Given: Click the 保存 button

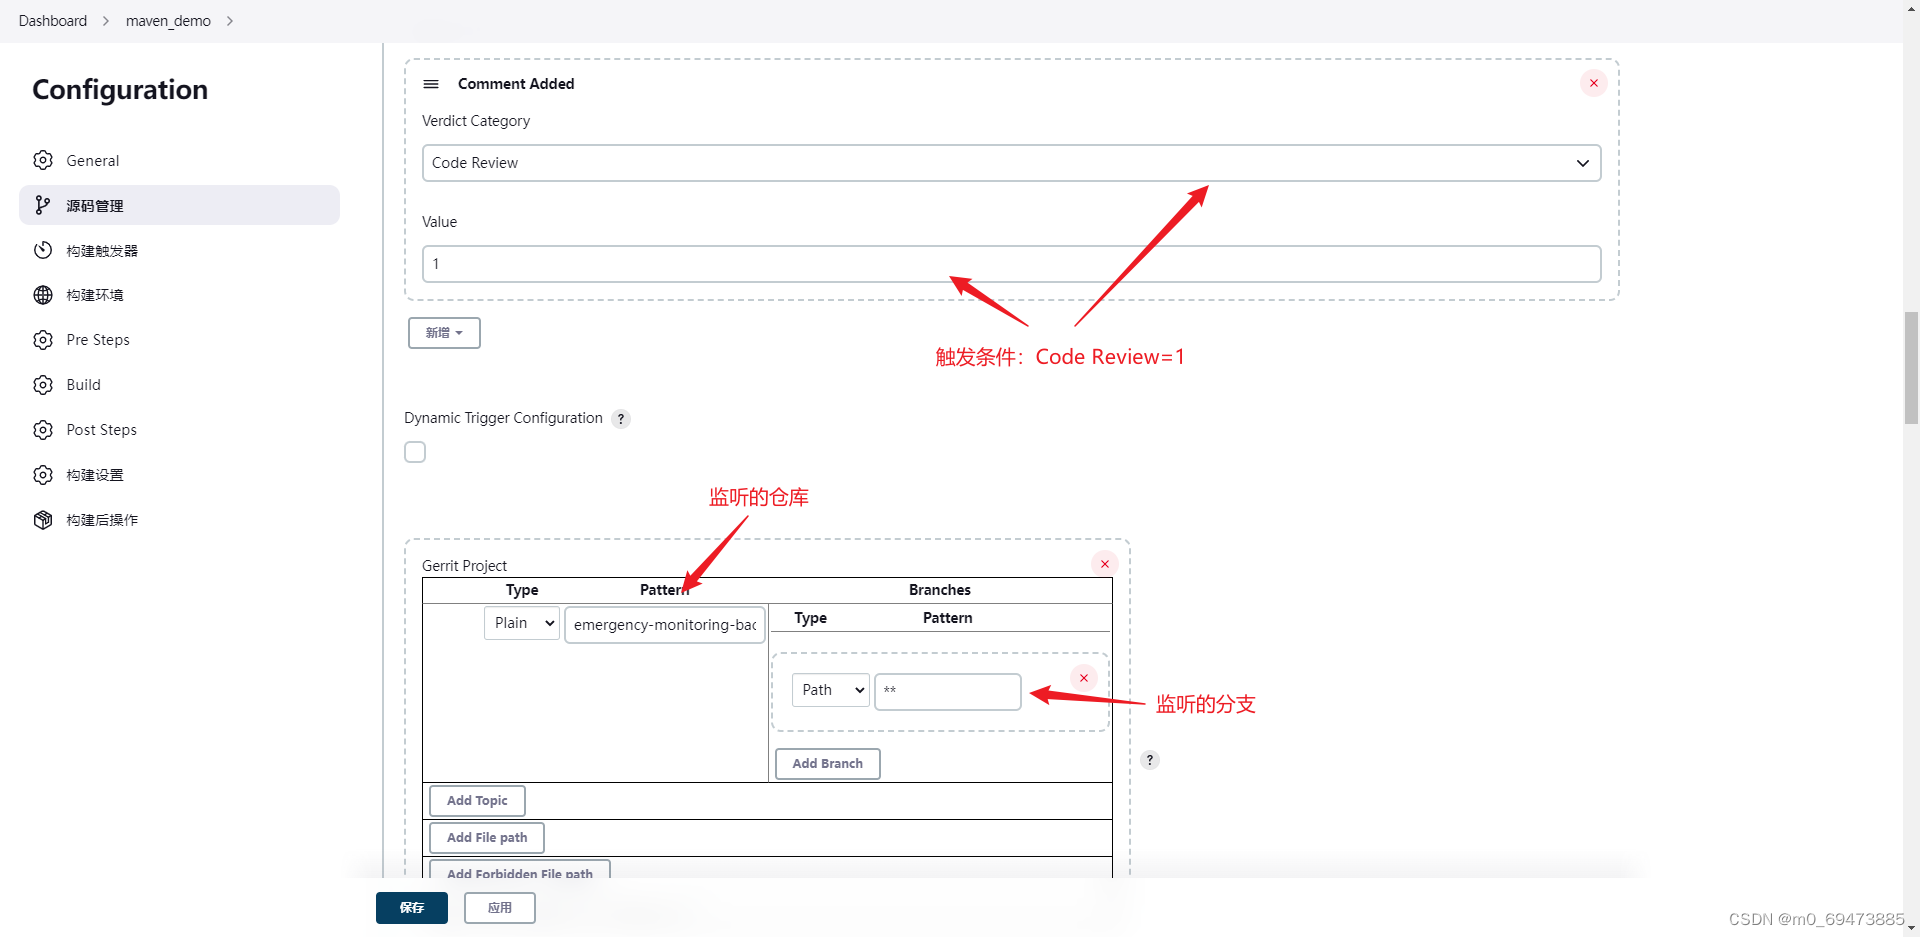Looking at the screenshot, I should pyautogui.click(x=411, y=908).
